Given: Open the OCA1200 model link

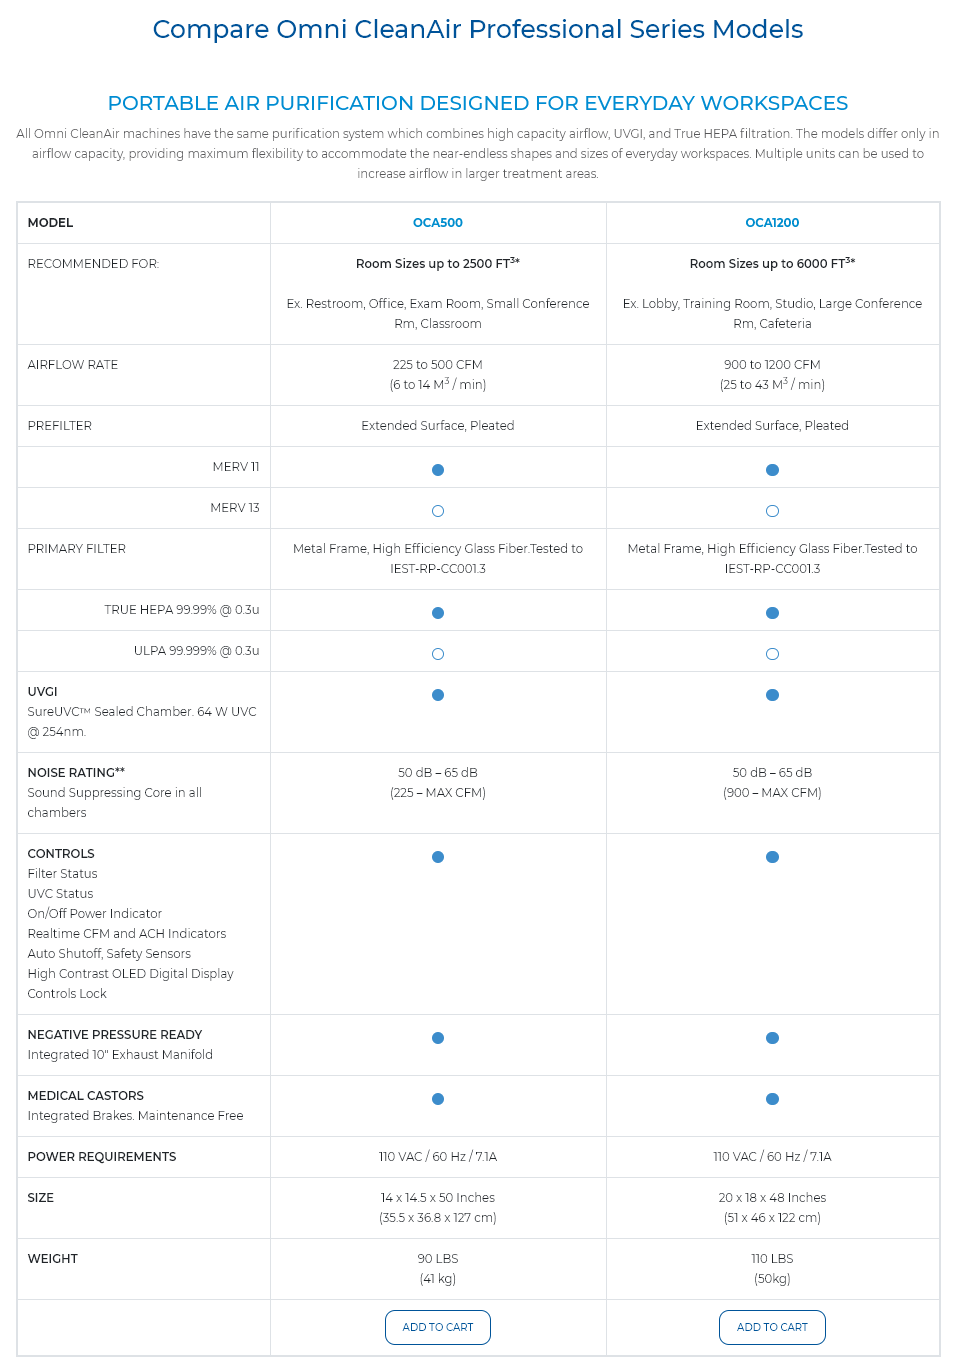Looking at the screenshot, I should (x=772, y=223).
